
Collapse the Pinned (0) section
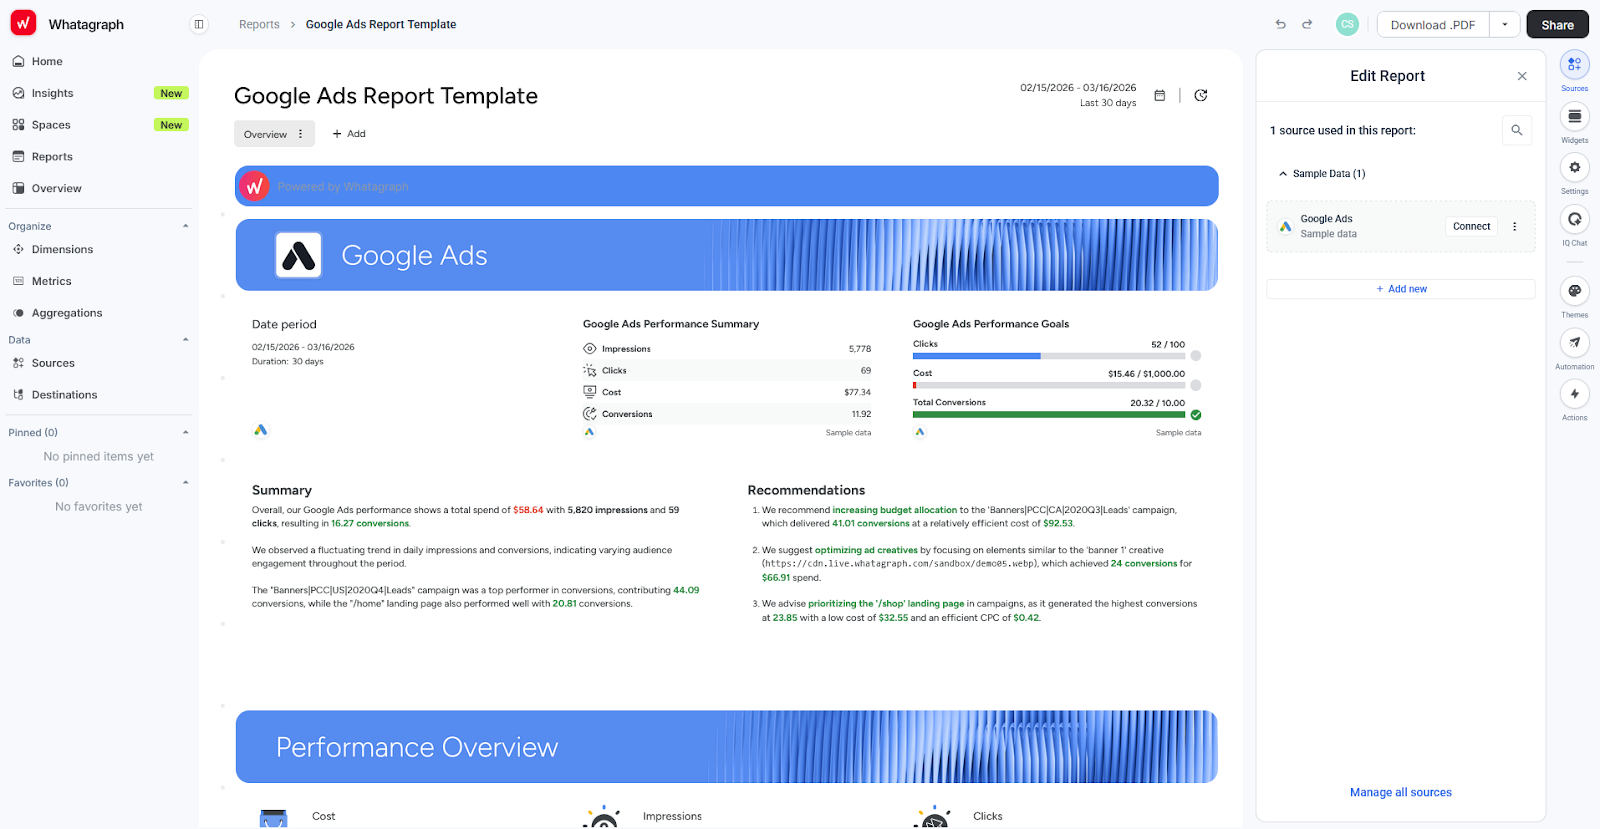185,432
